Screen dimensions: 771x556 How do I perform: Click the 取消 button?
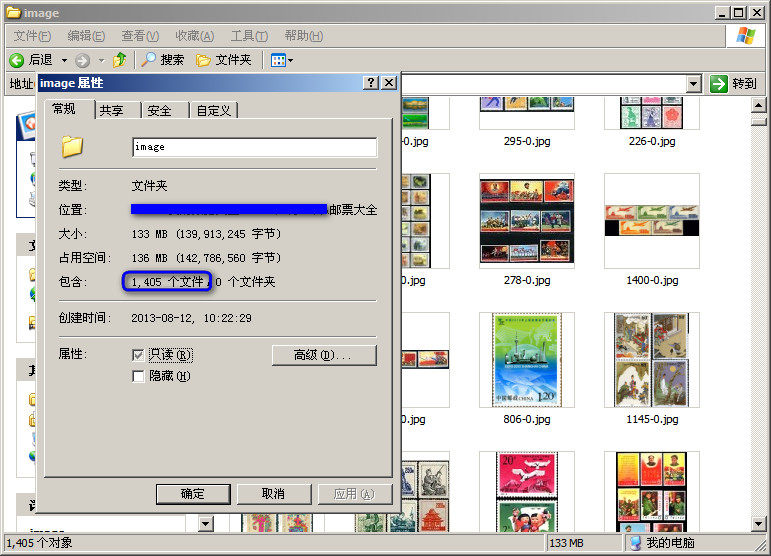tap(274, 494)
